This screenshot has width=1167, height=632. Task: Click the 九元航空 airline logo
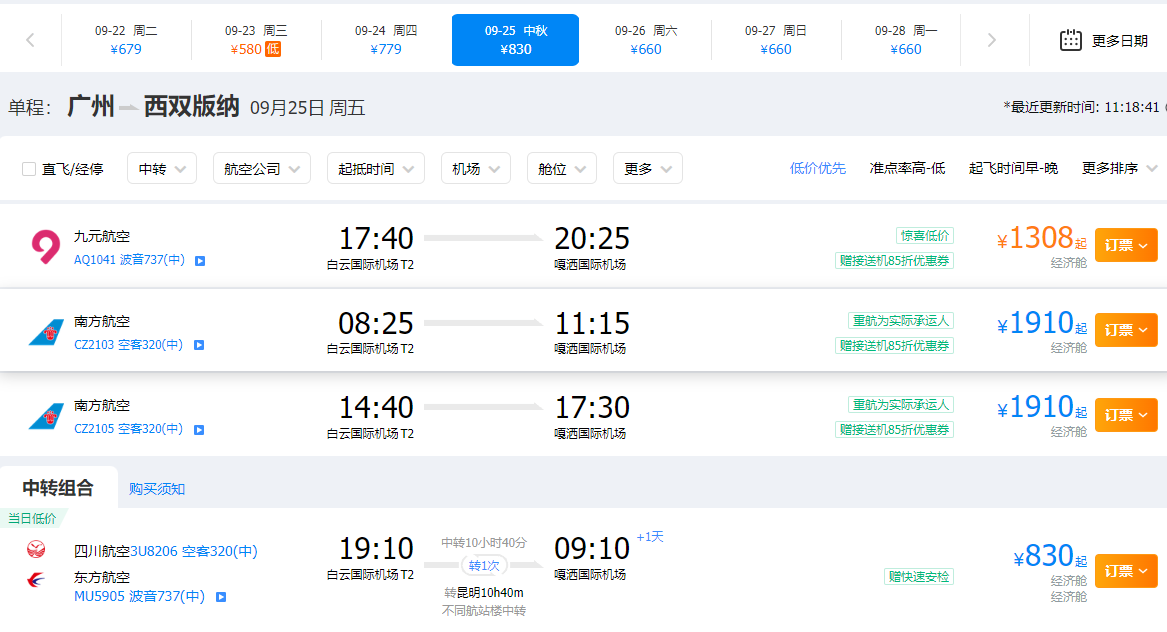click(x=45, y=247)
